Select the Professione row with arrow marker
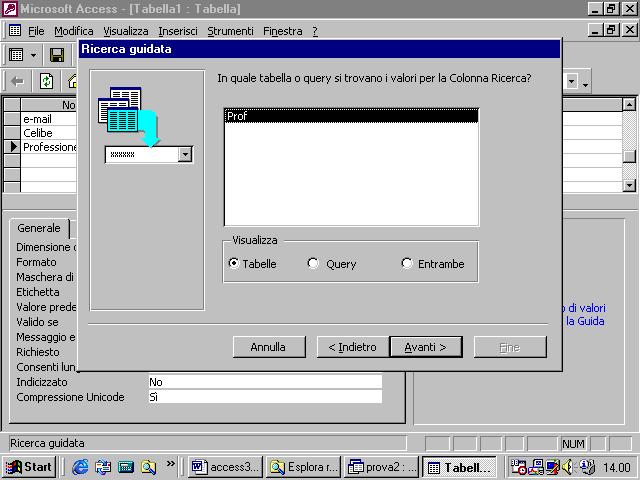 (x=12, y=147)
